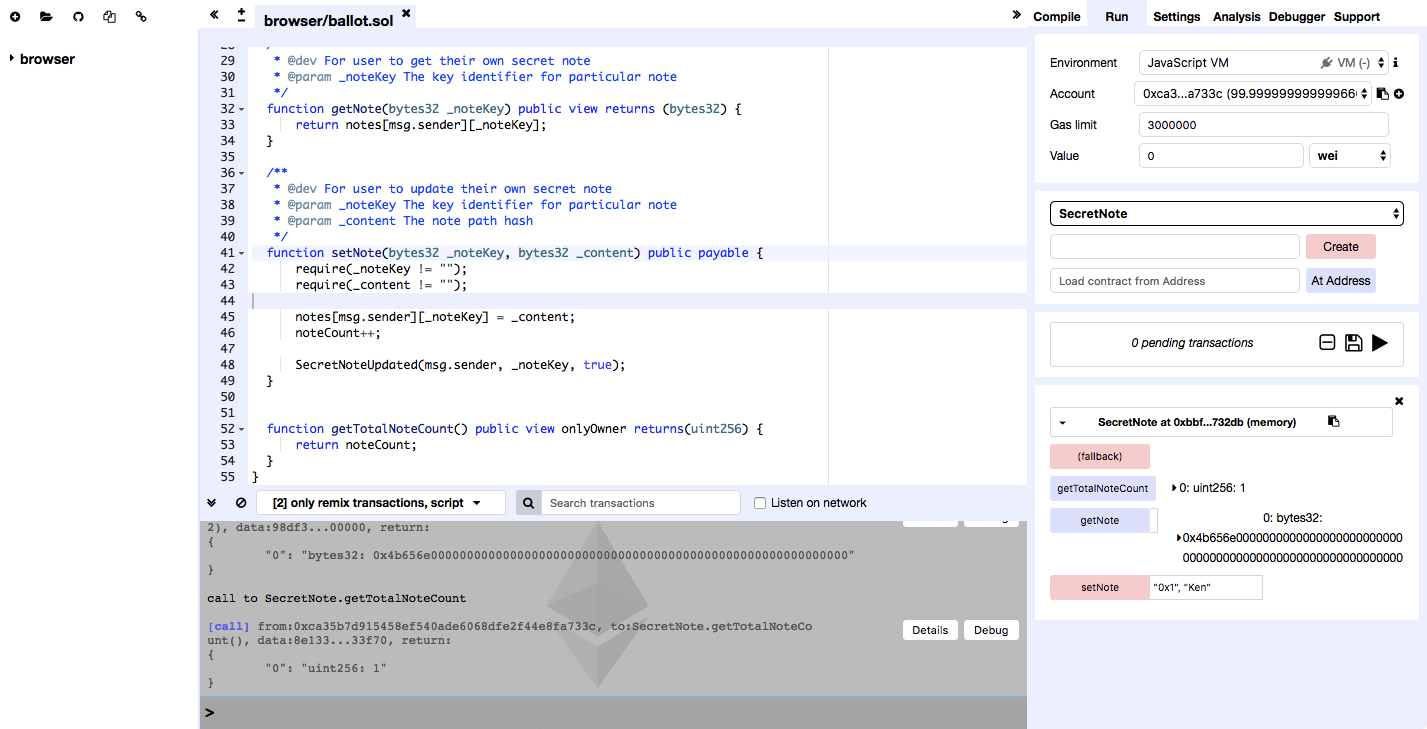Open the remix transactions filter dropdown
The width and height of the screenshot is (1427, 729).
pyautogui.click(x=381, y=503)
